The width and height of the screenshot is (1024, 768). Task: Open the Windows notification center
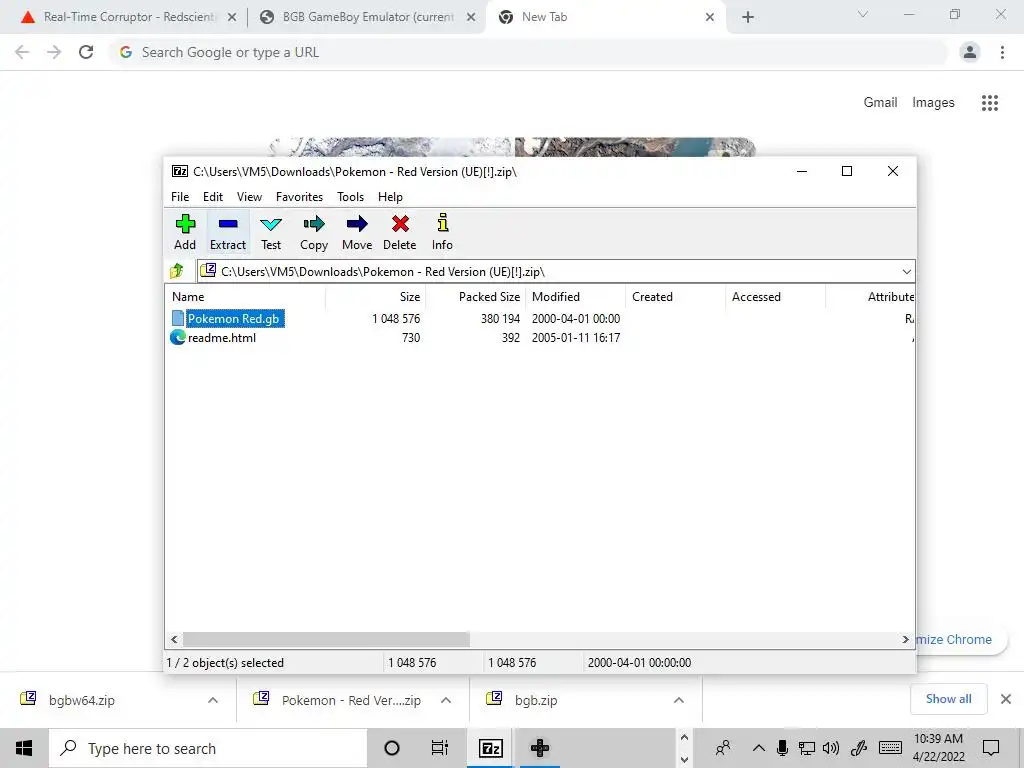click(x=991, y=748)
